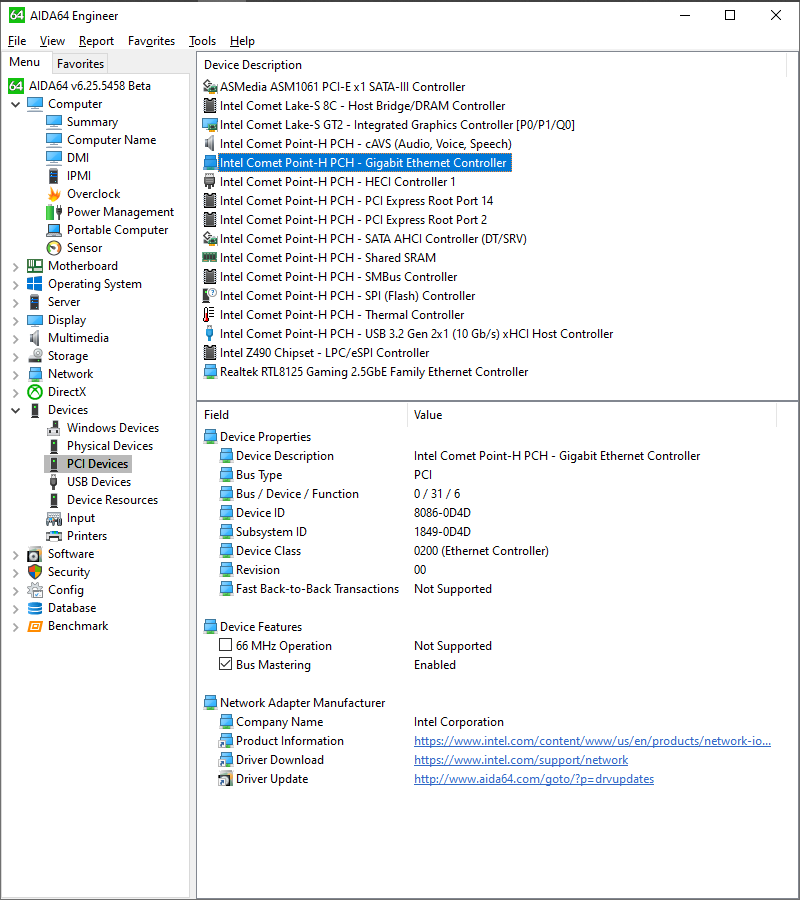Select the Operating System Windows logo icon

pyautogui.click(x=35, y=284)
